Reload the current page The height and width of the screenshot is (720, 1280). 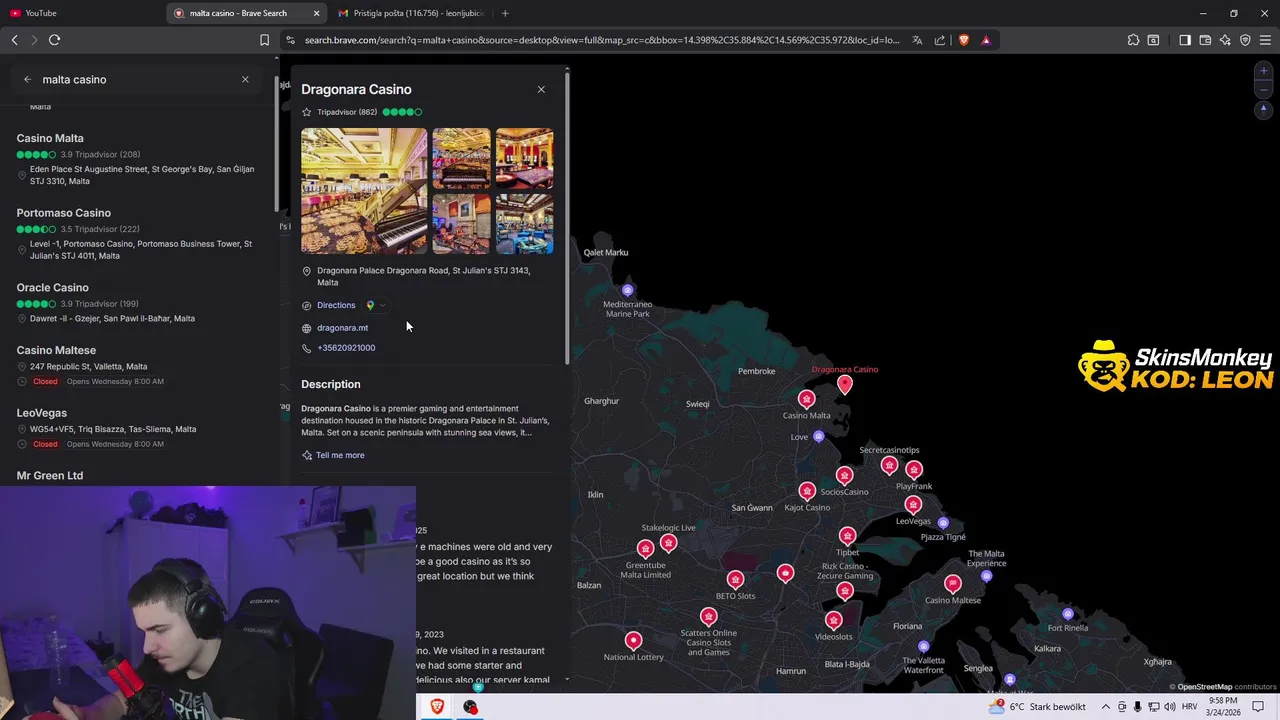[54, 40]
